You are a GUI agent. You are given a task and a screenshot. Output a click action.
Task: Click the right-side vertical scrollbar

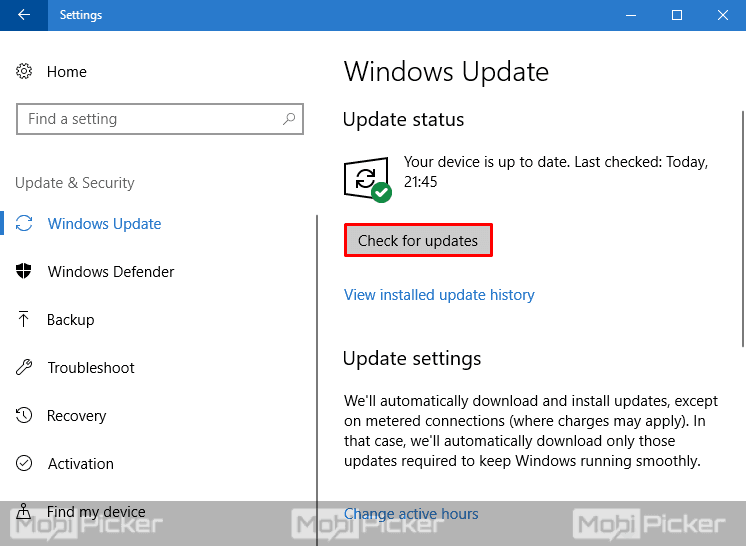(x=743, y=228)
